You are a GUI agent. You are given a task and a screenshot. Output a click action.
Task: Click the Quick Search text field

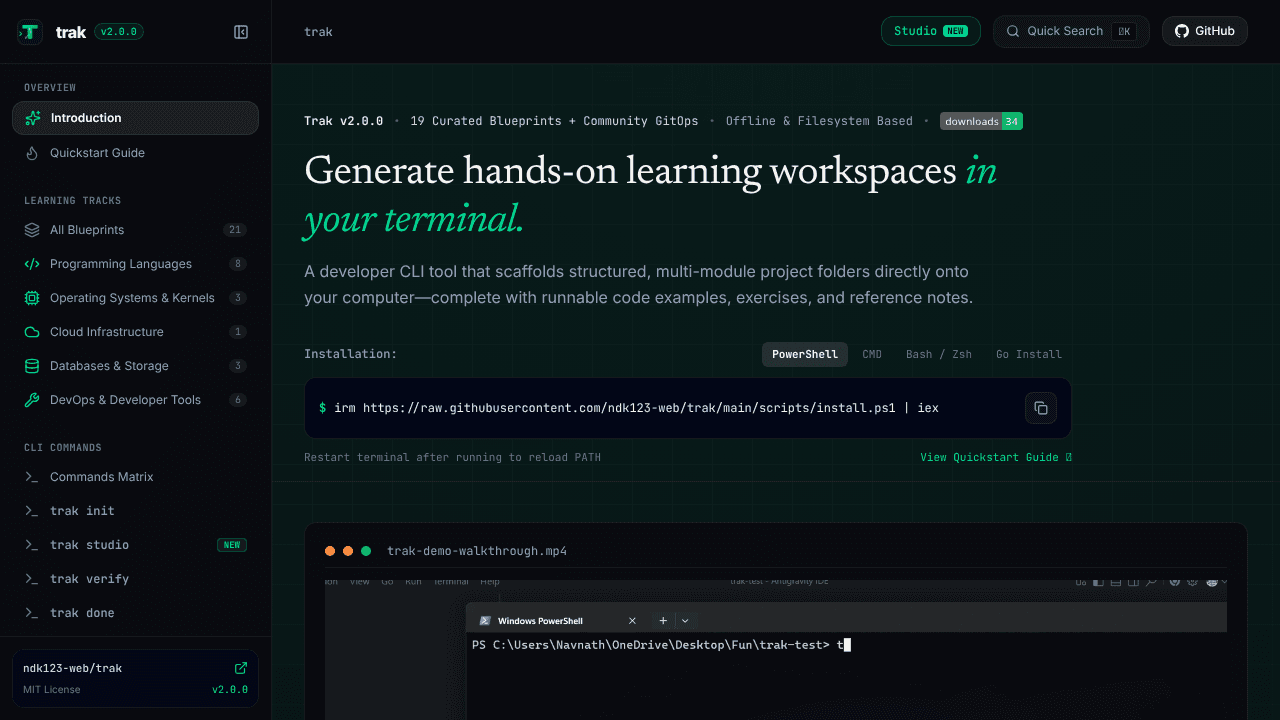pos(1071,31)
